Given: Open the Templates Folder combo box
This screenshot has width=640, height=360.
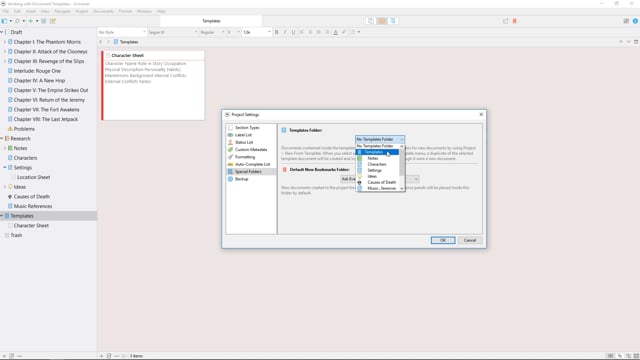Looking at the screenshot, I should point(380,139).
